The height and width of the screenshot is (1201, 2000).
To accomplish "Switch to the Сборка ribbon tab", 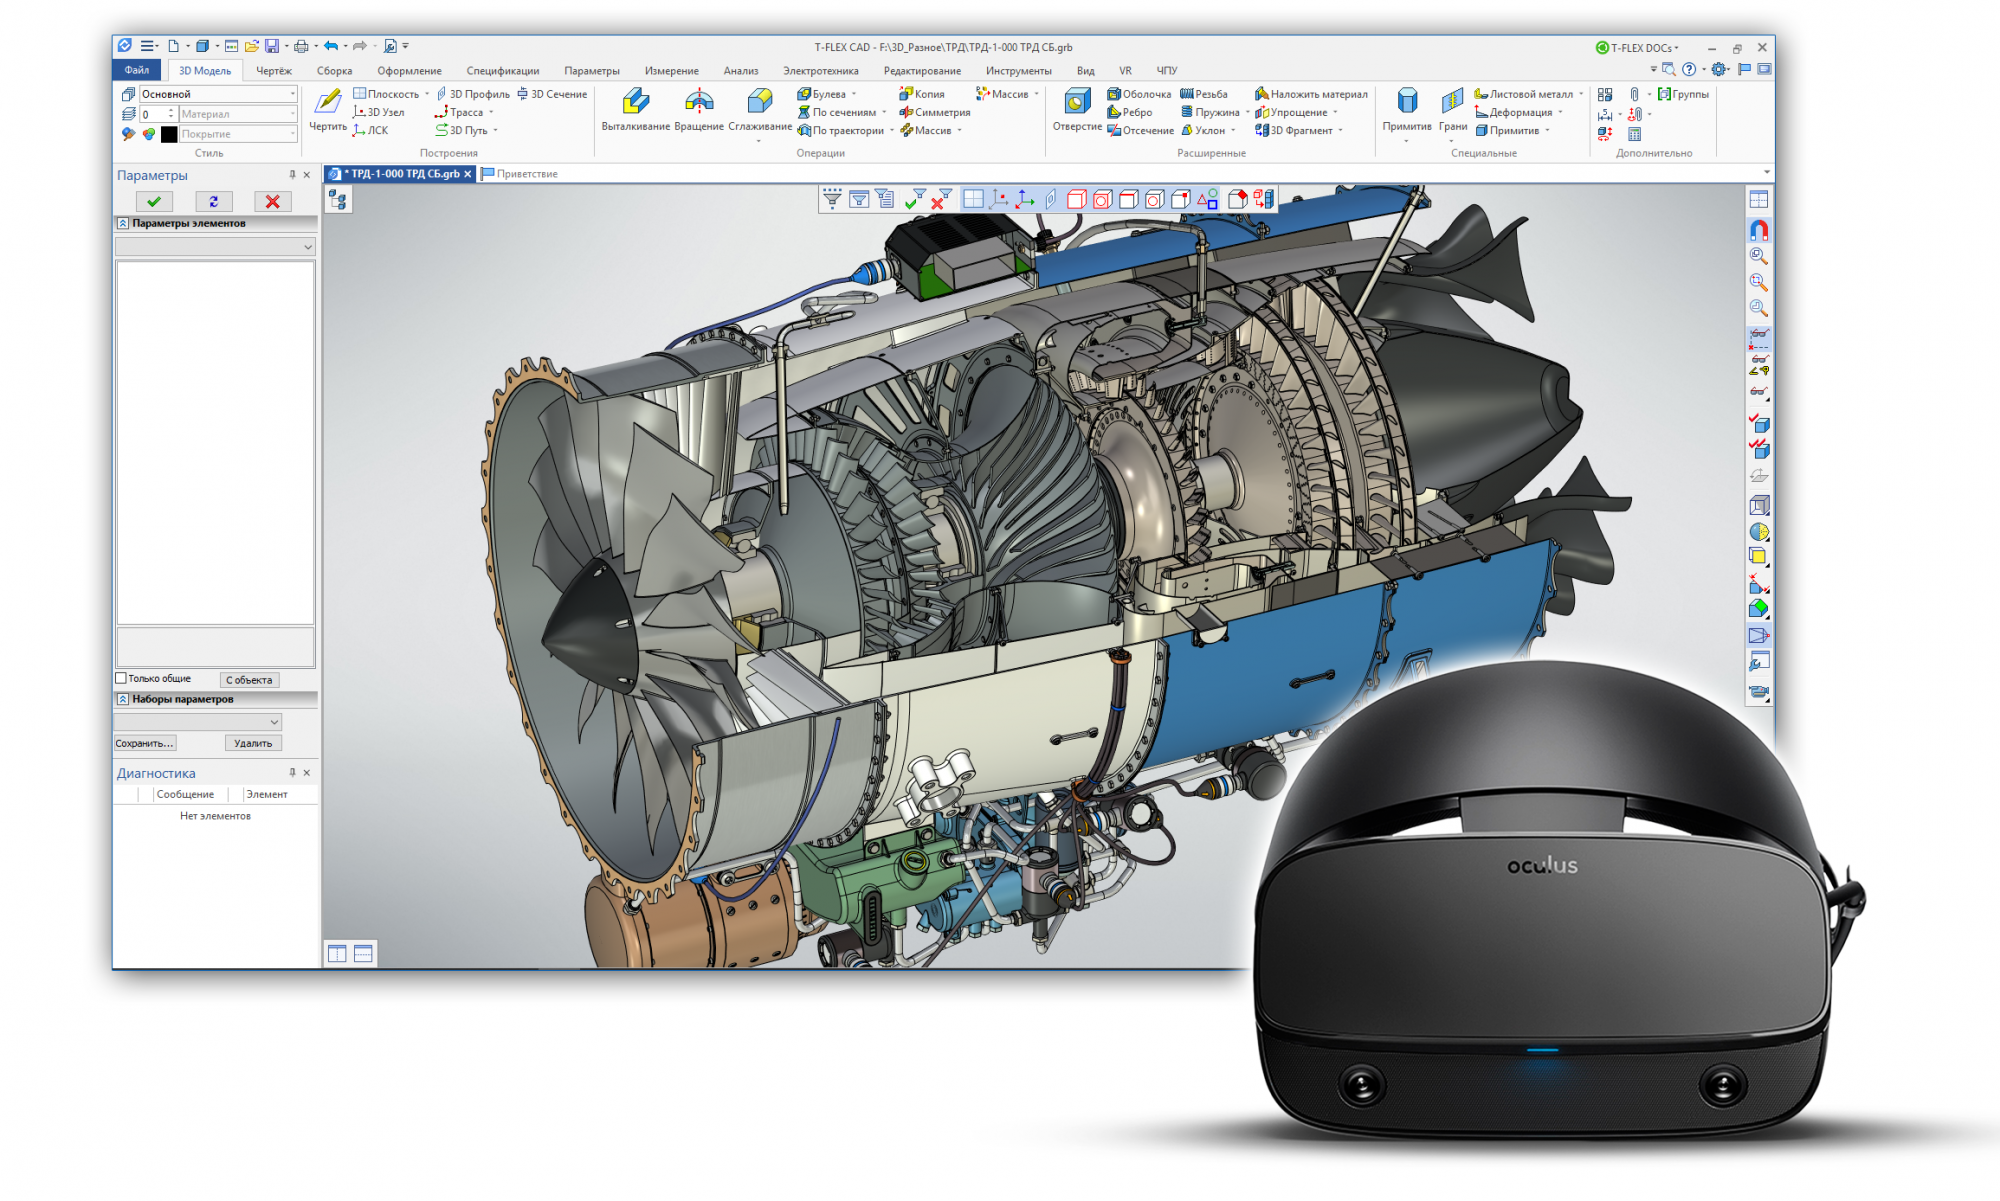I will point(334,71).
